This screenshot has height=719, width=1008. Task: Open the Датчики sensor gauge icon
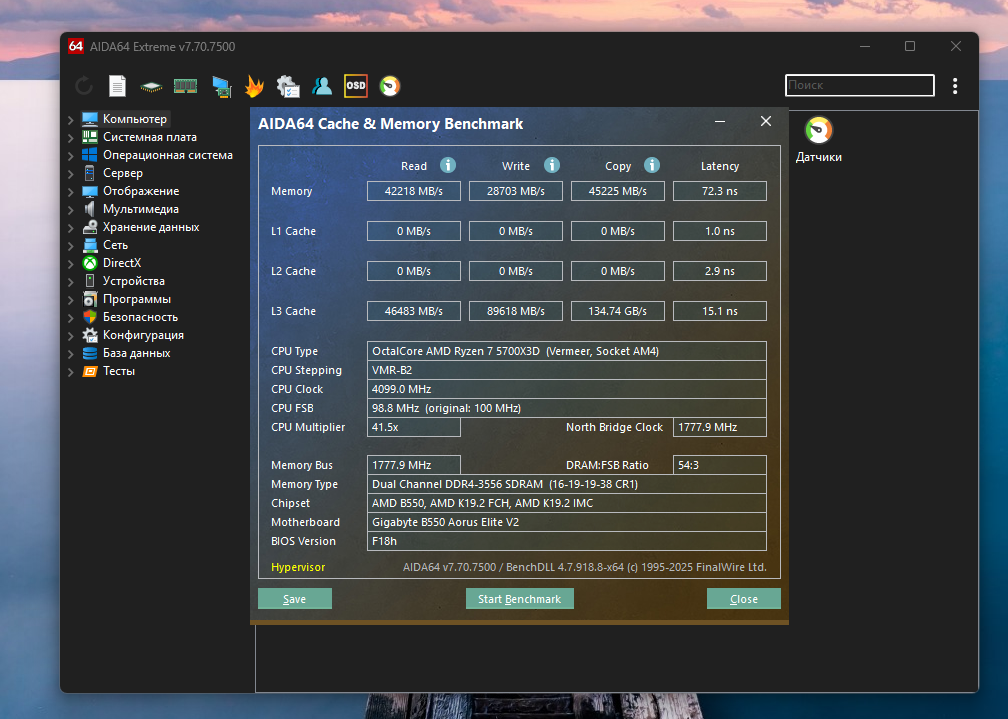818,131
